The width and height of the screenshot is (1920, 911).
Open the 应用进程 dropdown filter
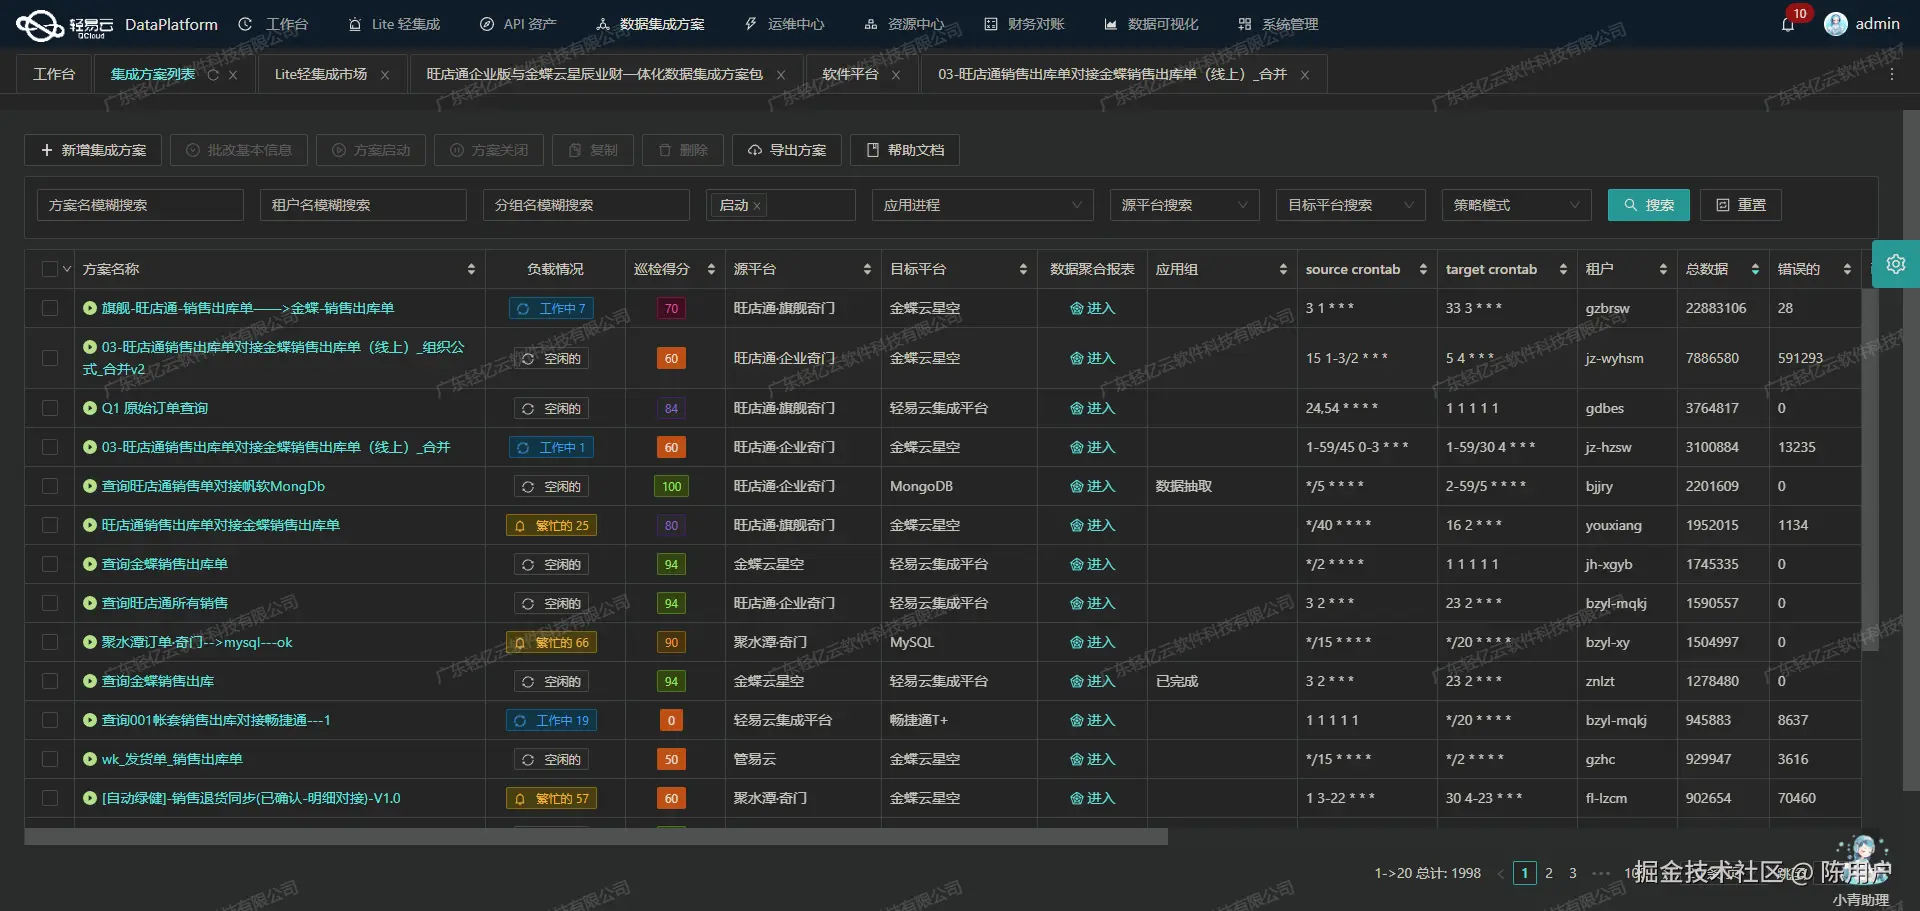tap(982, 205)
